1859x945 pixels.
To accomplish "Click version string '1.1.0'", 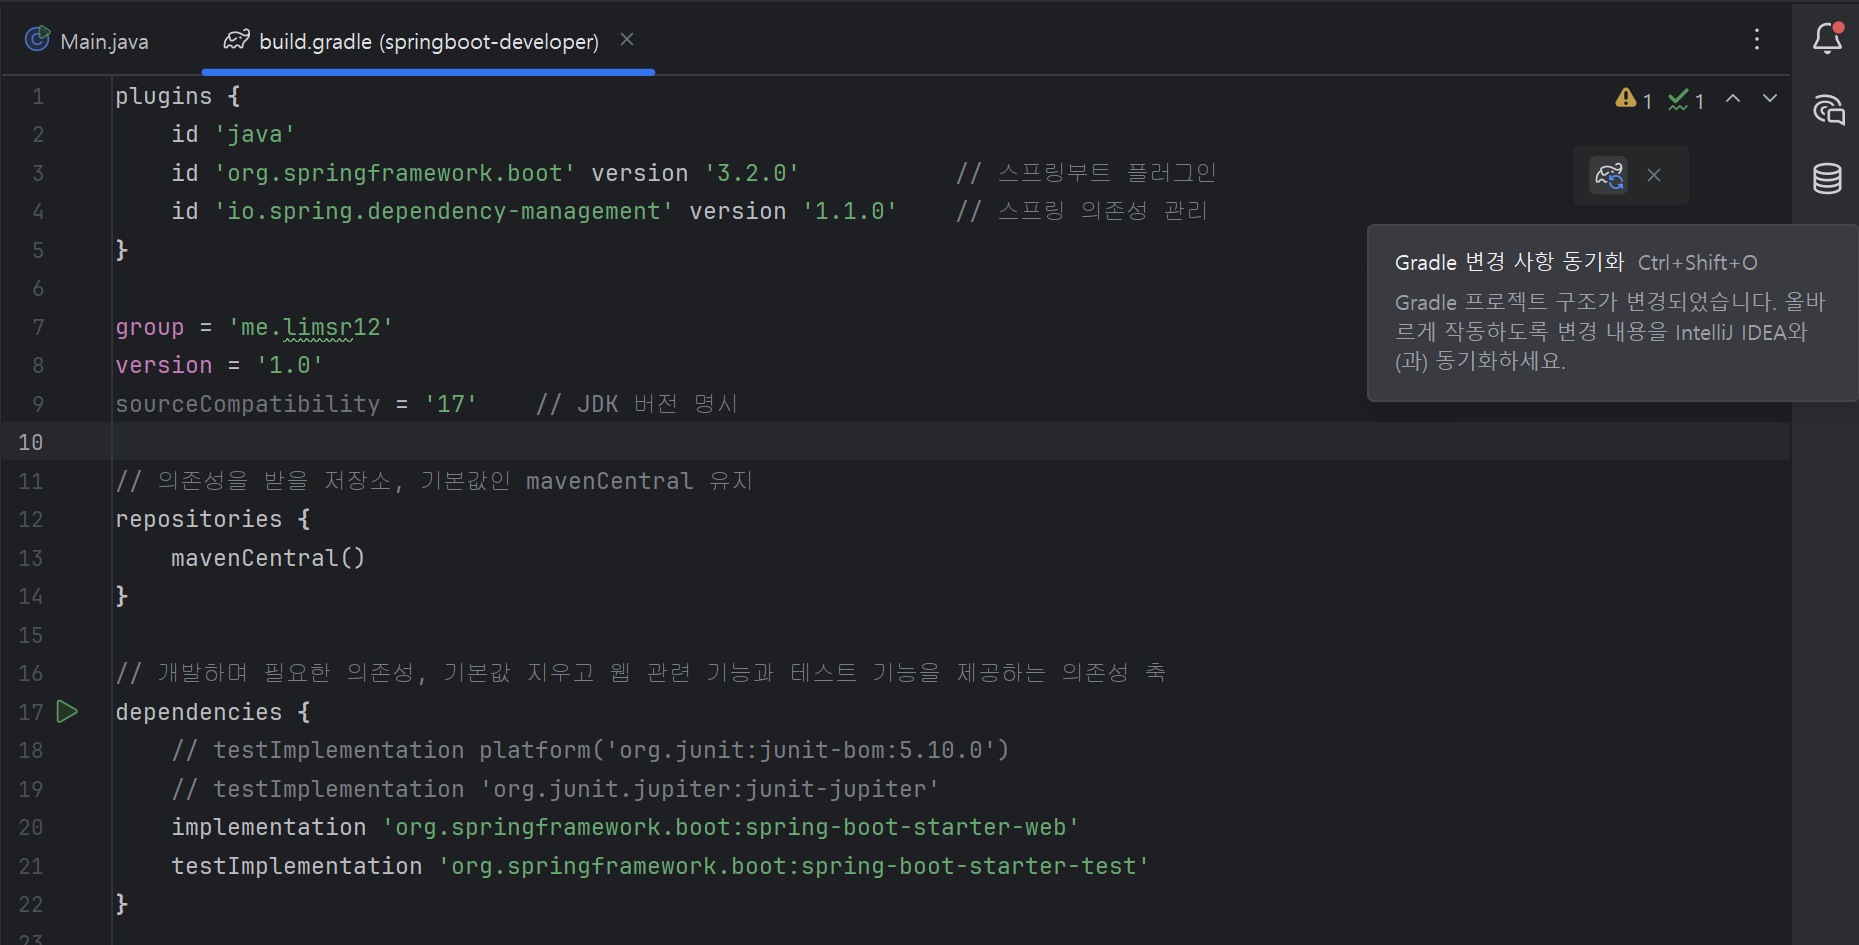I will pyautogui.click(x=850, y=211).
